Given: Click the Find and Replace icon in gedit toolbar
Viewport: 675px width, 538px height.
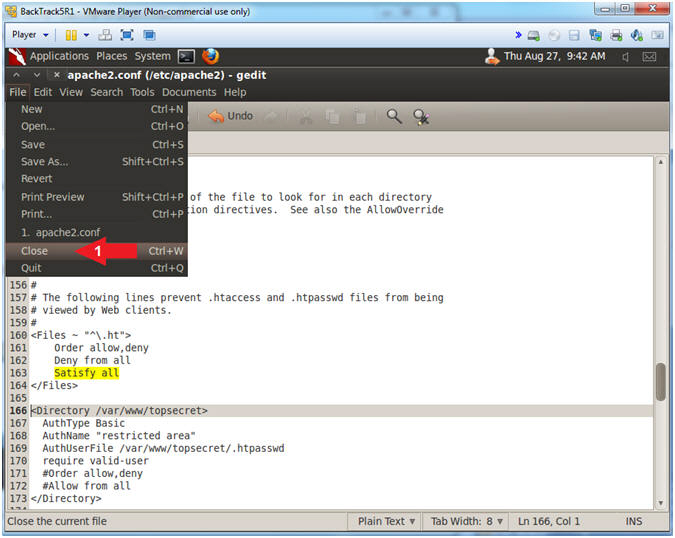Looking at the screenshot, I should (x=421, y=117).
